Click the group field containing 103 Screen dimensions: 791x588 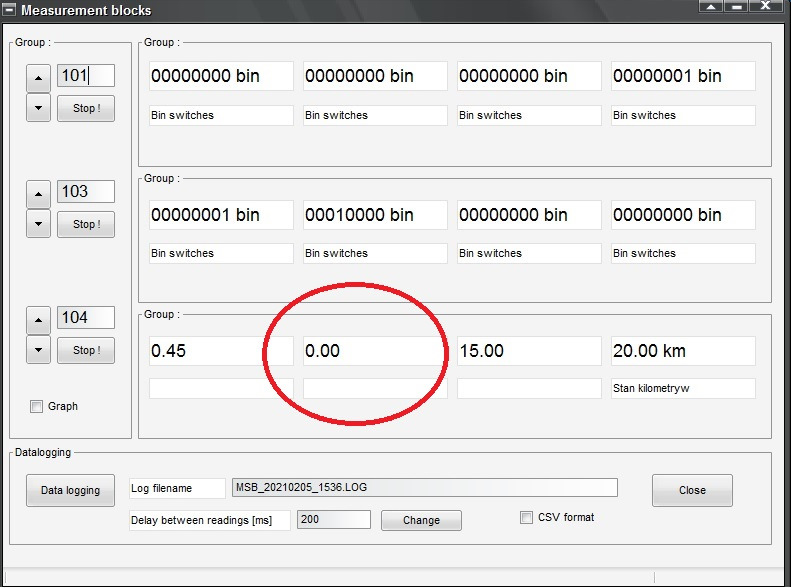(86, 192)
